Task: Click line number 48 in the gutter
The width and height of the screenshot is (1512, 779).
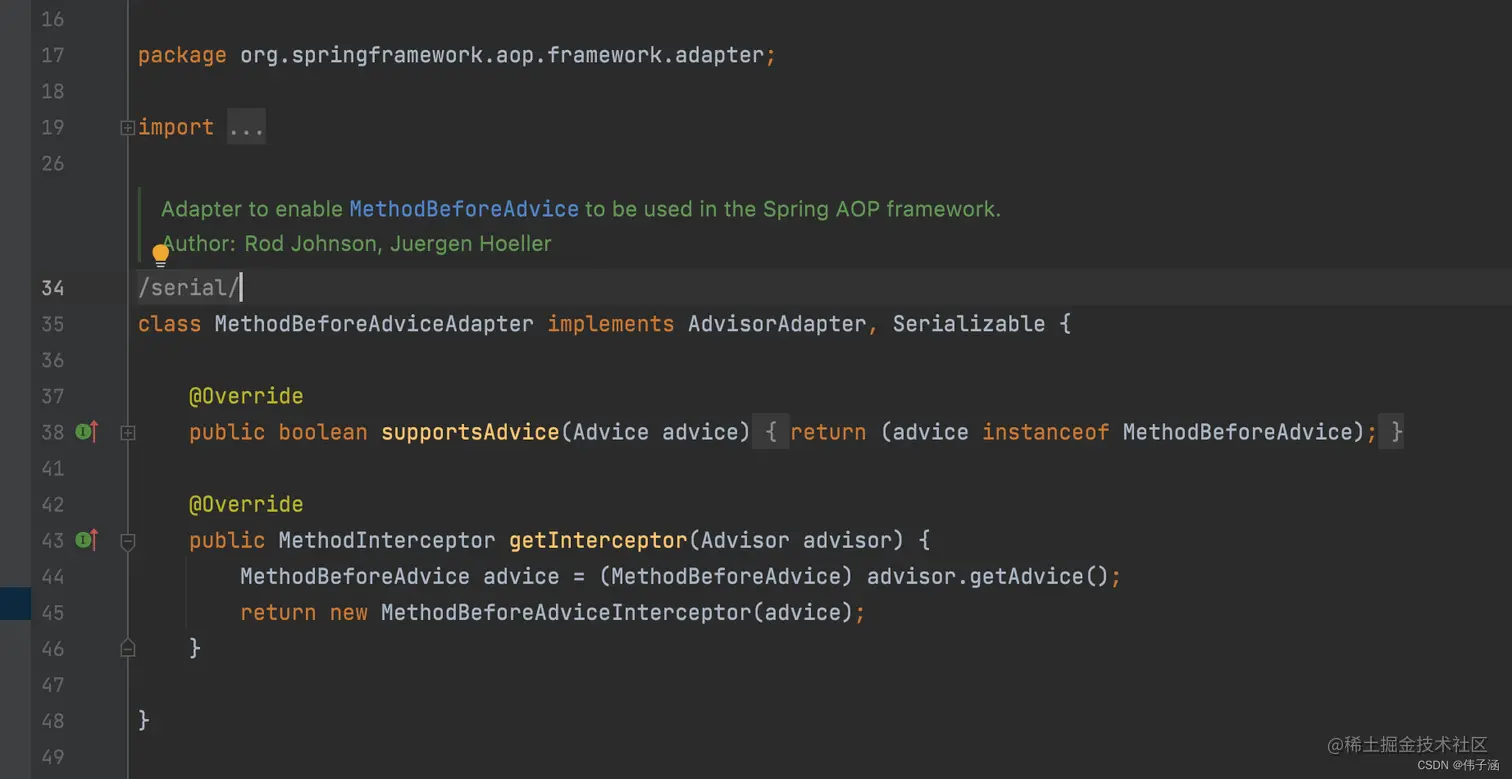Action: click(x=53, y=720)
